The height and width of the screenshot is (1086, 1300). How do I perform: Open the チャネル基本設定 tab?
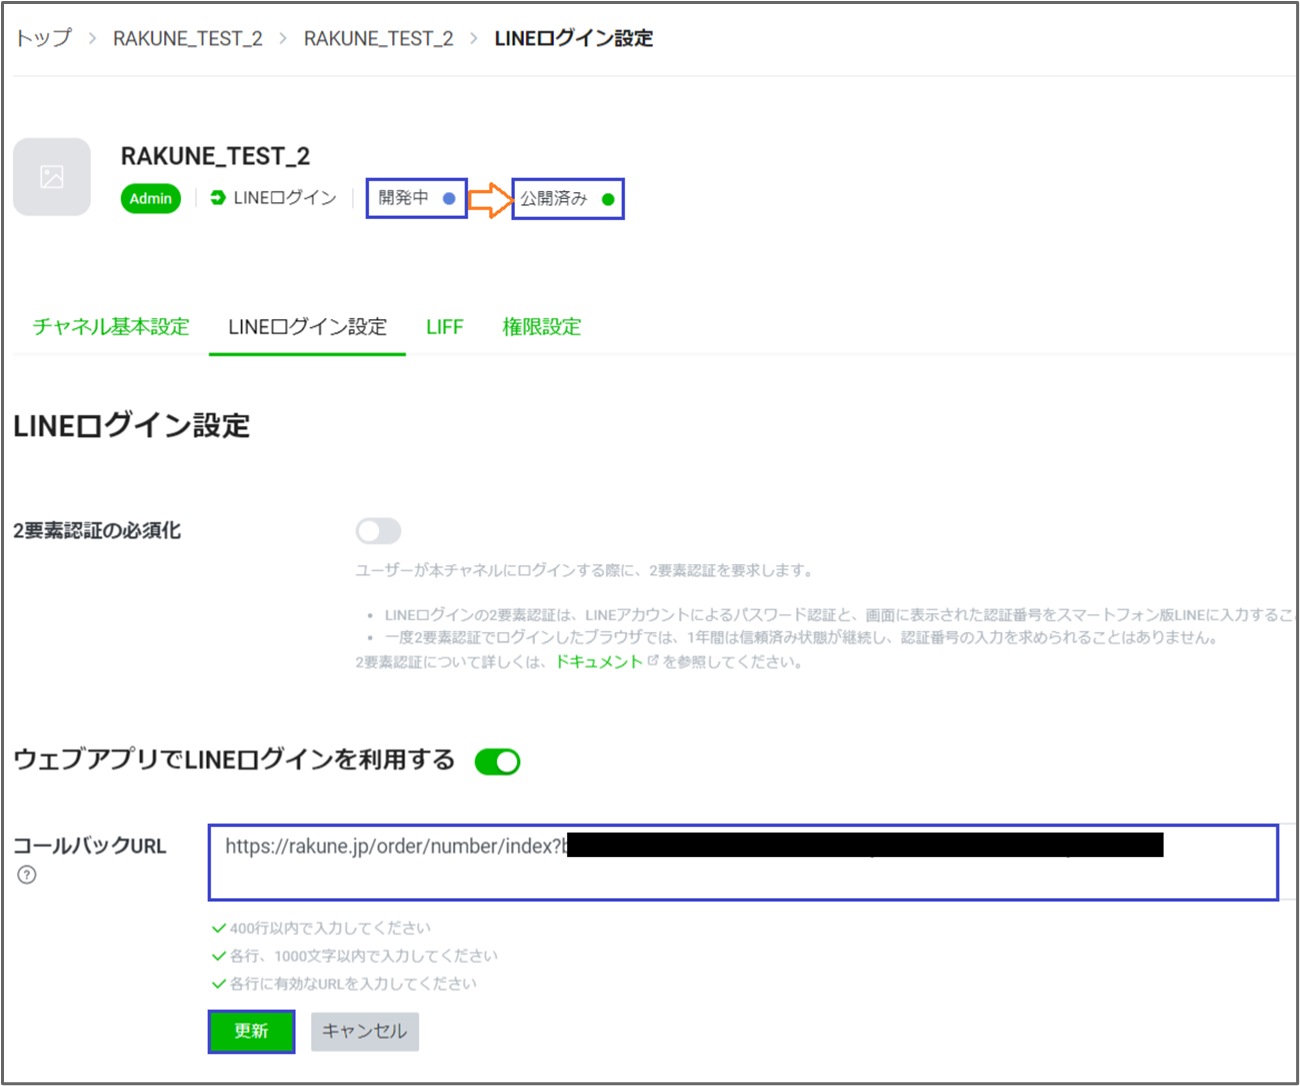(x=111, y=327)
